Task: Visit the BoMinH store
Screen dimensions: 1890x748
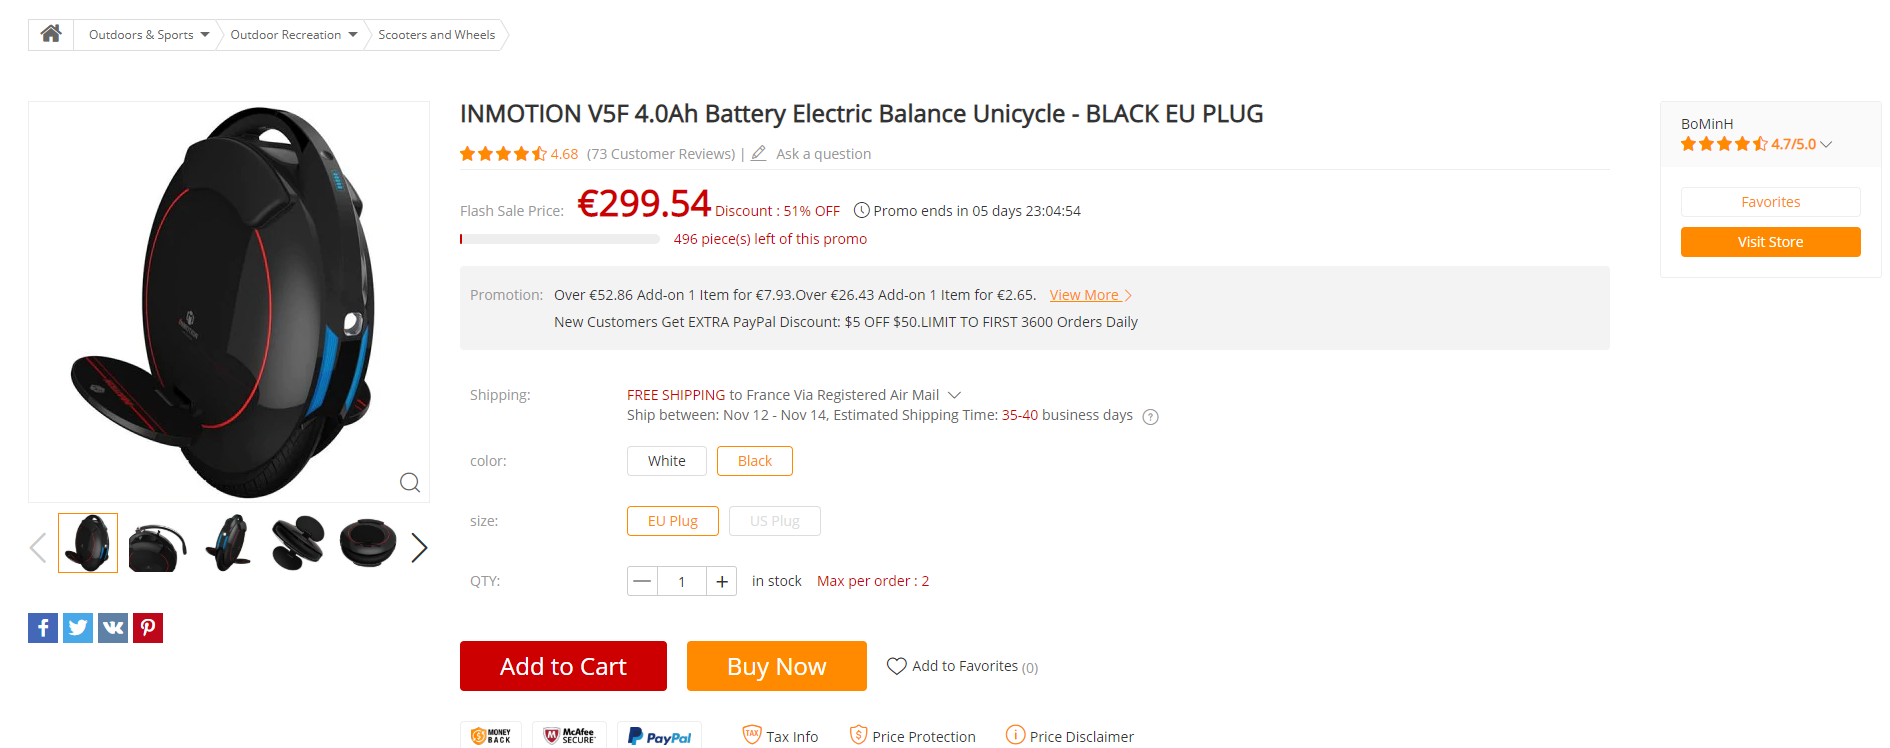Action: coord(1771,242)
